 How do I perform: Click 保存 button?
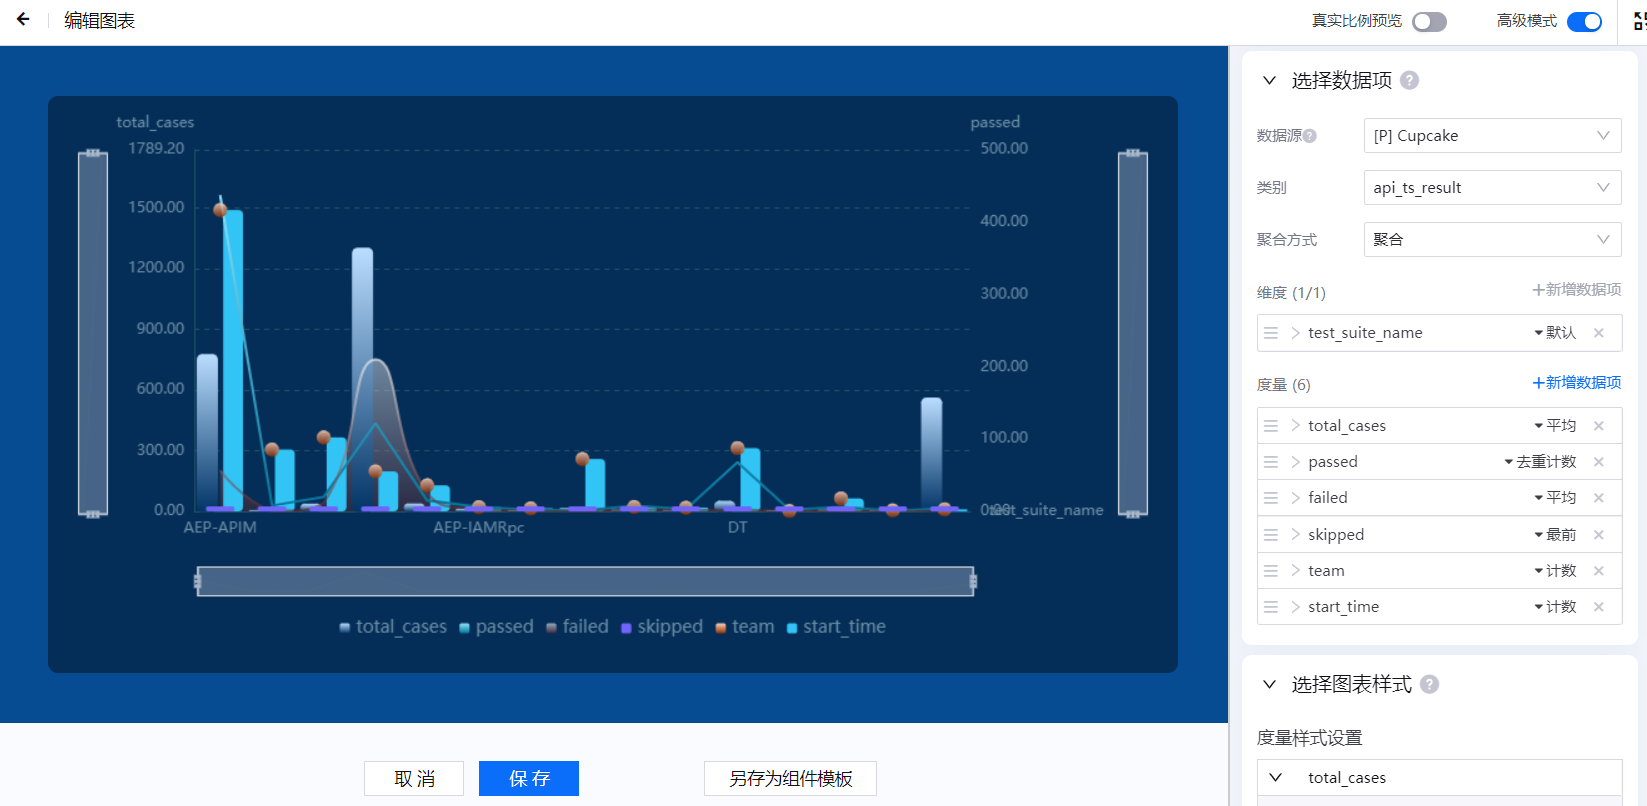(529, 778)
